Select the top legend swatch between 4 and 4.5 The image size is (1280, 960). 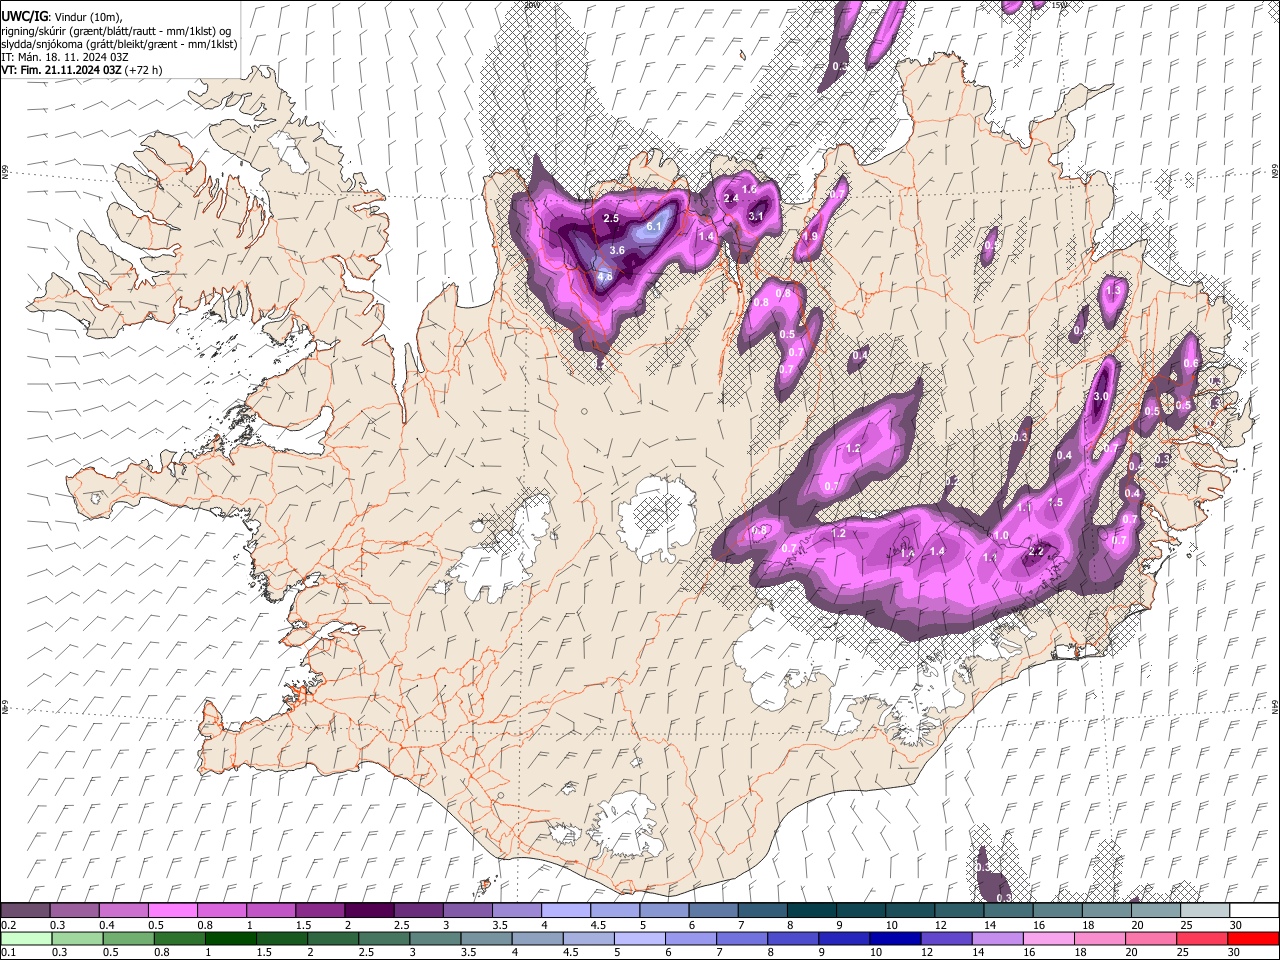tap(565, 911)
